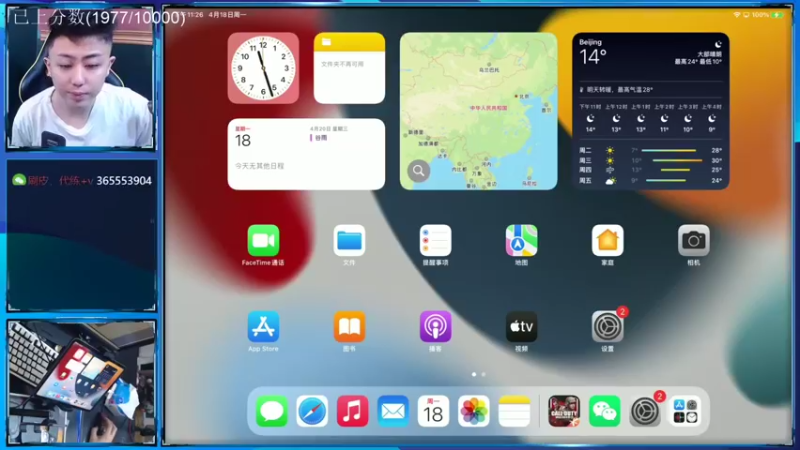Open the Podcasts app icon
800x450 pixels.
coord(435,327)
